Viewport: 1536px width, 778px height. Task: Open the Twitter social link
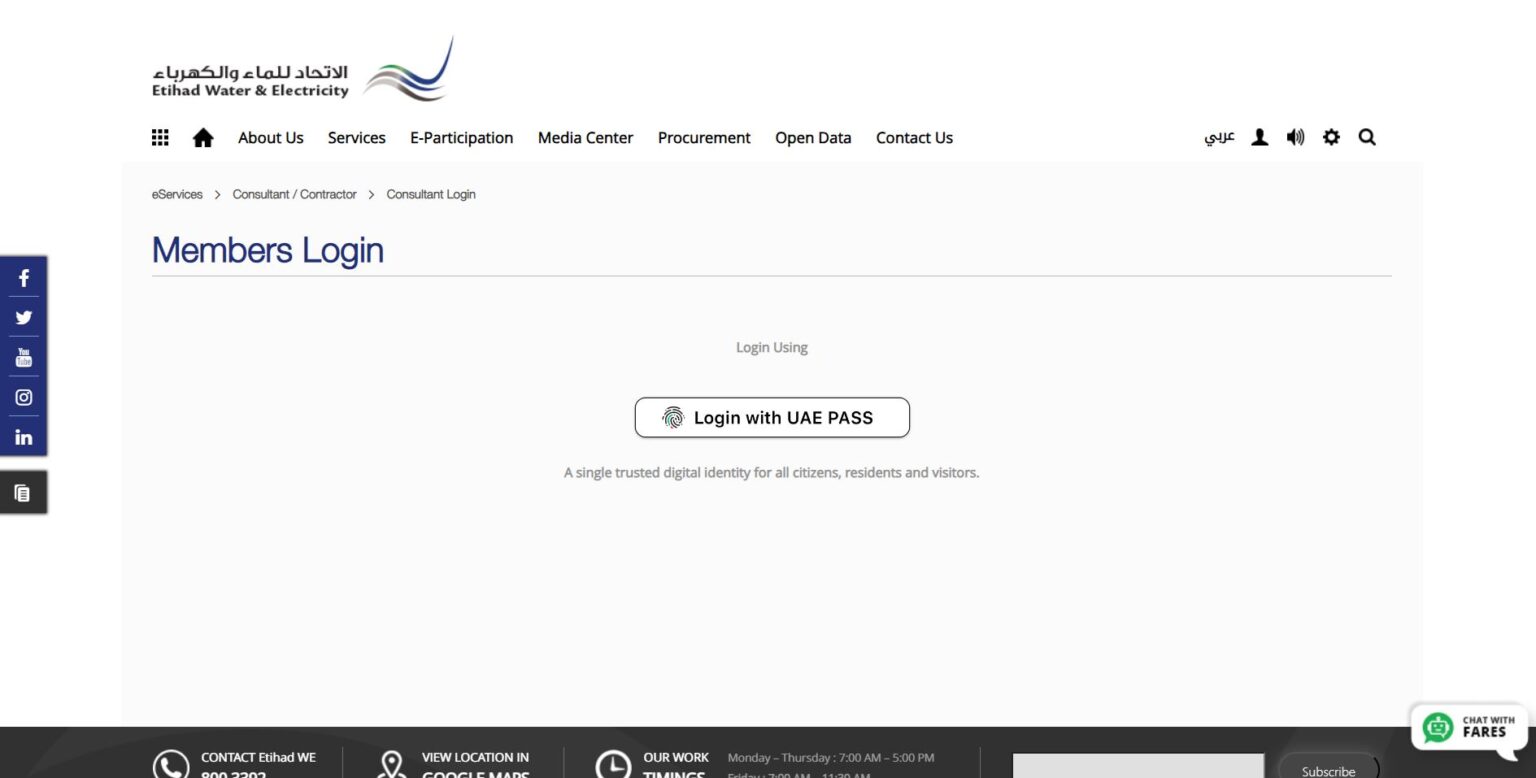pos(24,318)
